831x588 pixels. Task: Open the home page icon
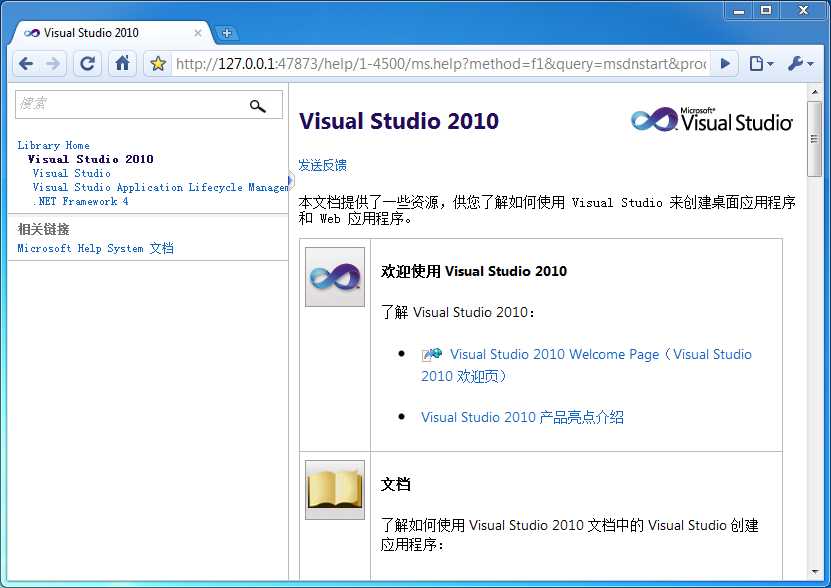[122, 64]
